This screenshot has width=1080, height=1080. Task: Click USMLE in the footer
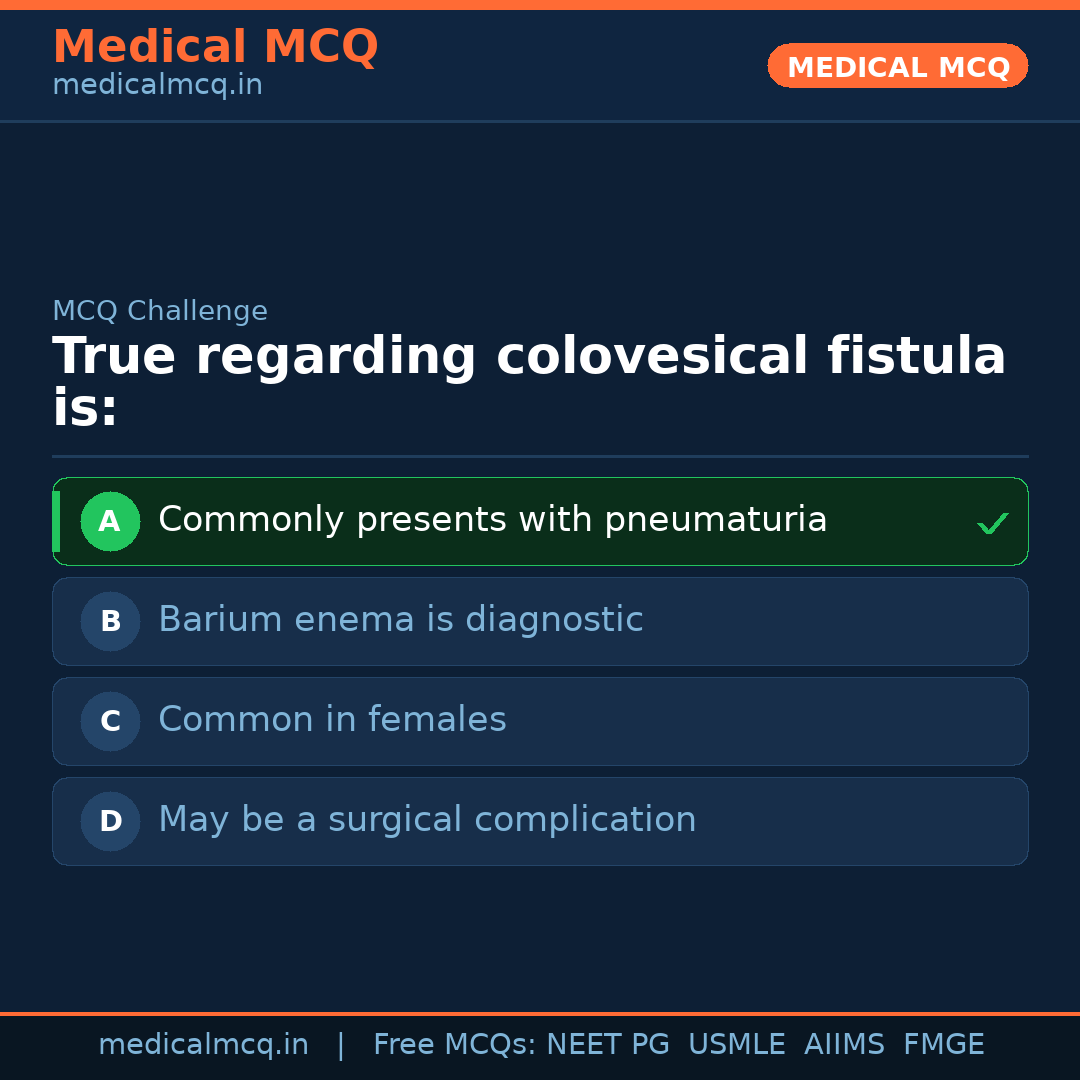pyautogui.click(x=736, y=1045)
